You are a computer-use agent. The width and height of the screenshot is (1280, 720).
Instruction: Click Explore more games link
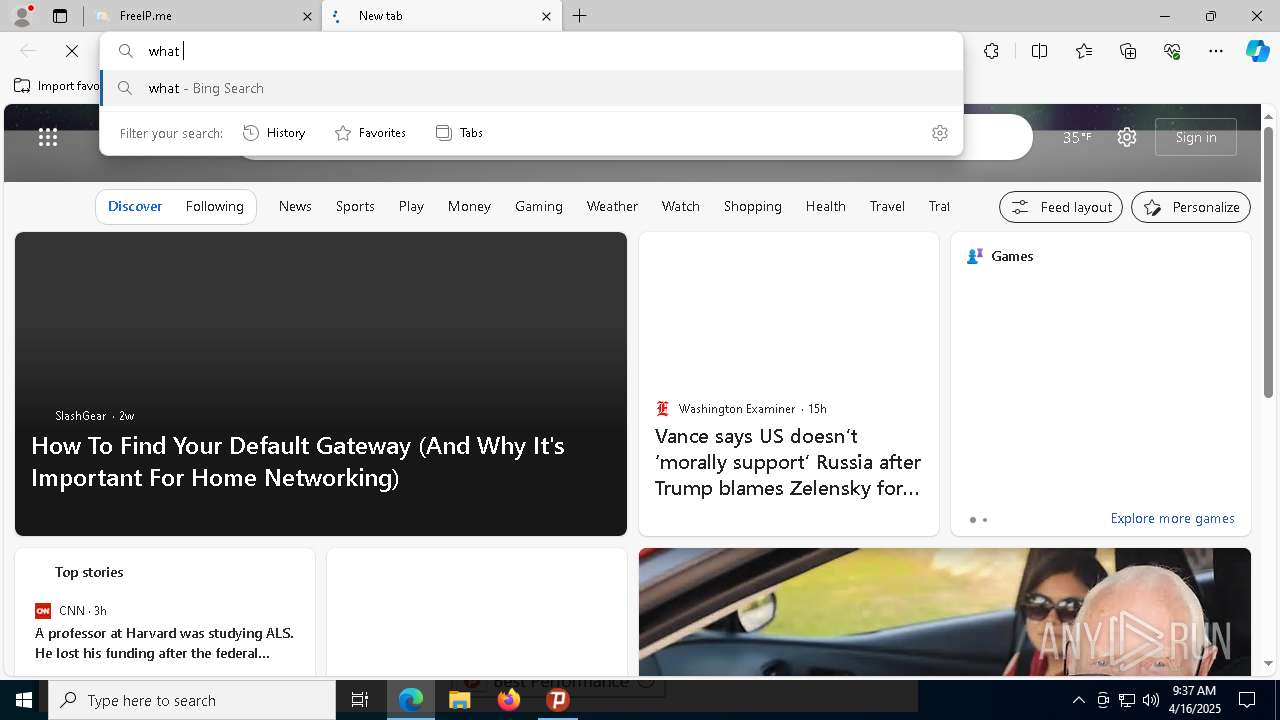(1172, 519)
